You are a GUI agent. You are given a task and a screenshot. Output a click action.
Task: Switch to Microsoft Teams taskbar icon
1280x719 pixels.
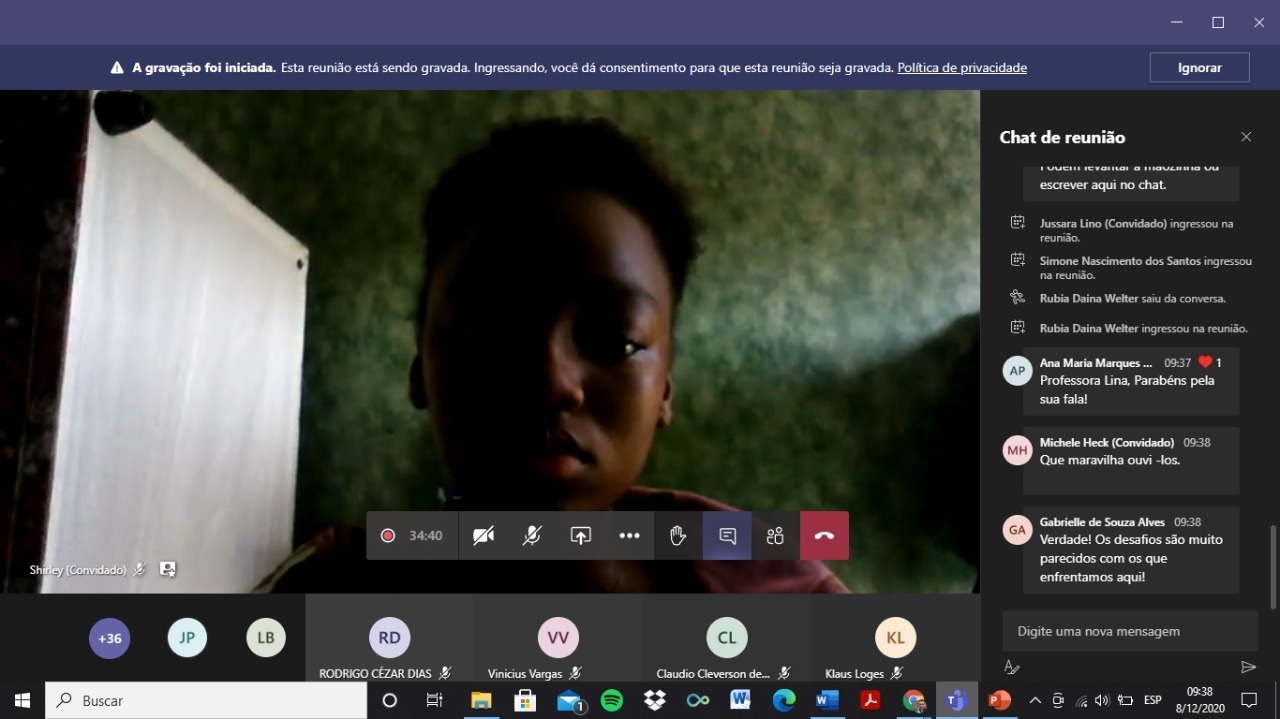(x=956, y=700)
